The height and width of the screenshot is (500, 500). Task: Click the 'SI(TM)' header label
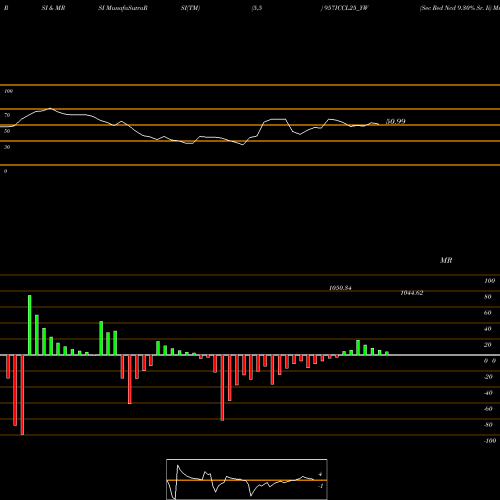(x=190, y=8)
